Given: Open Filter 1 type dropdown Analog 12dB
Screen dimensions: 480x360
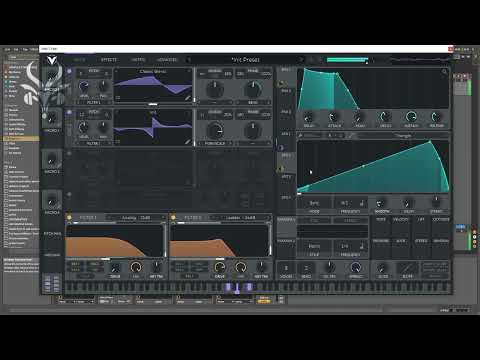Looking at the screenshot, I should tap(135, 218).
